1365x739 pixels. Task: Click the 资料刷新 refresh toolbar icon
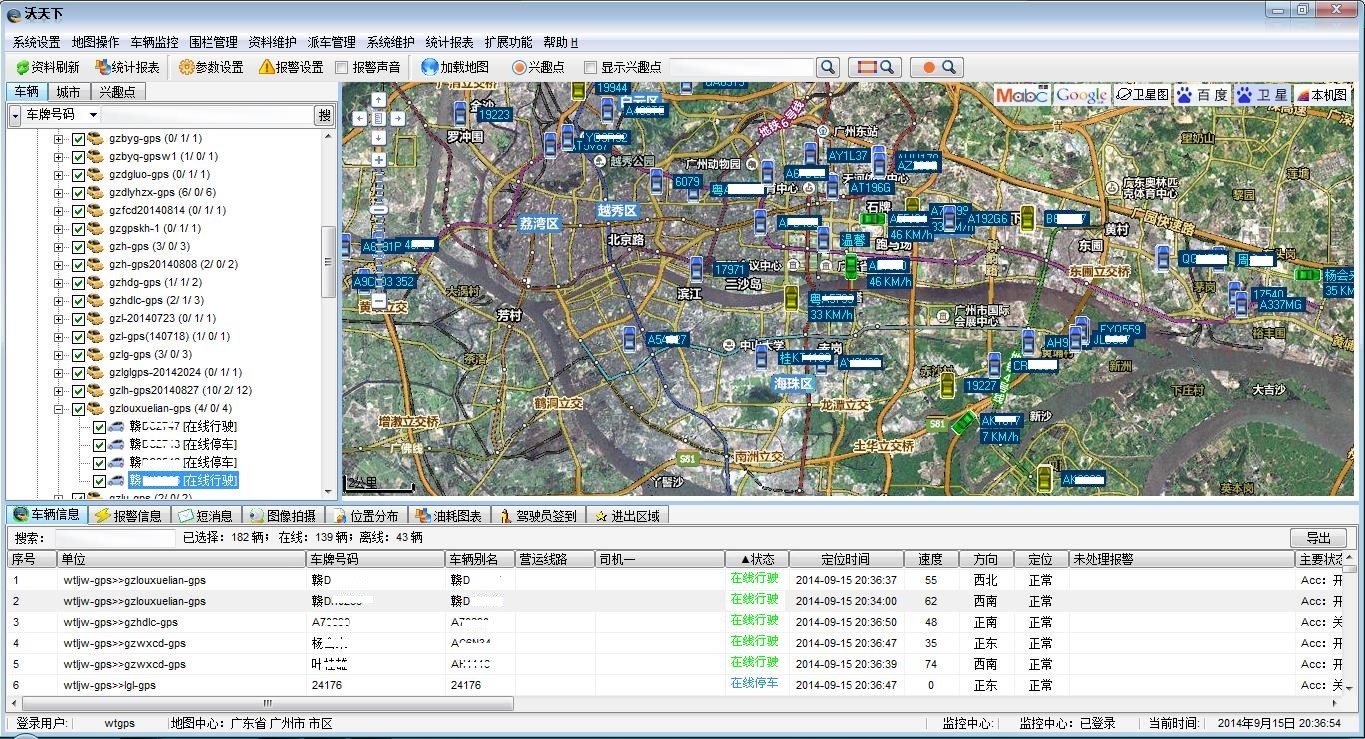point(23,67)
